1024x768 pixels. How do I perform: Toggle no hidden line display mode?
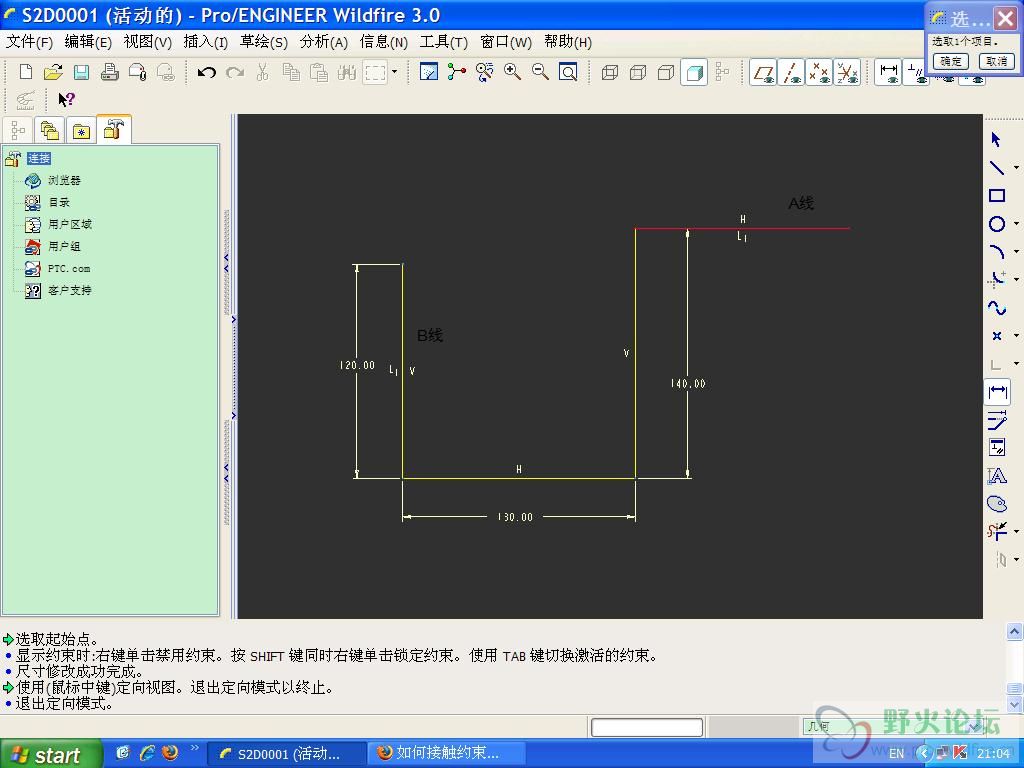(665, 72)
